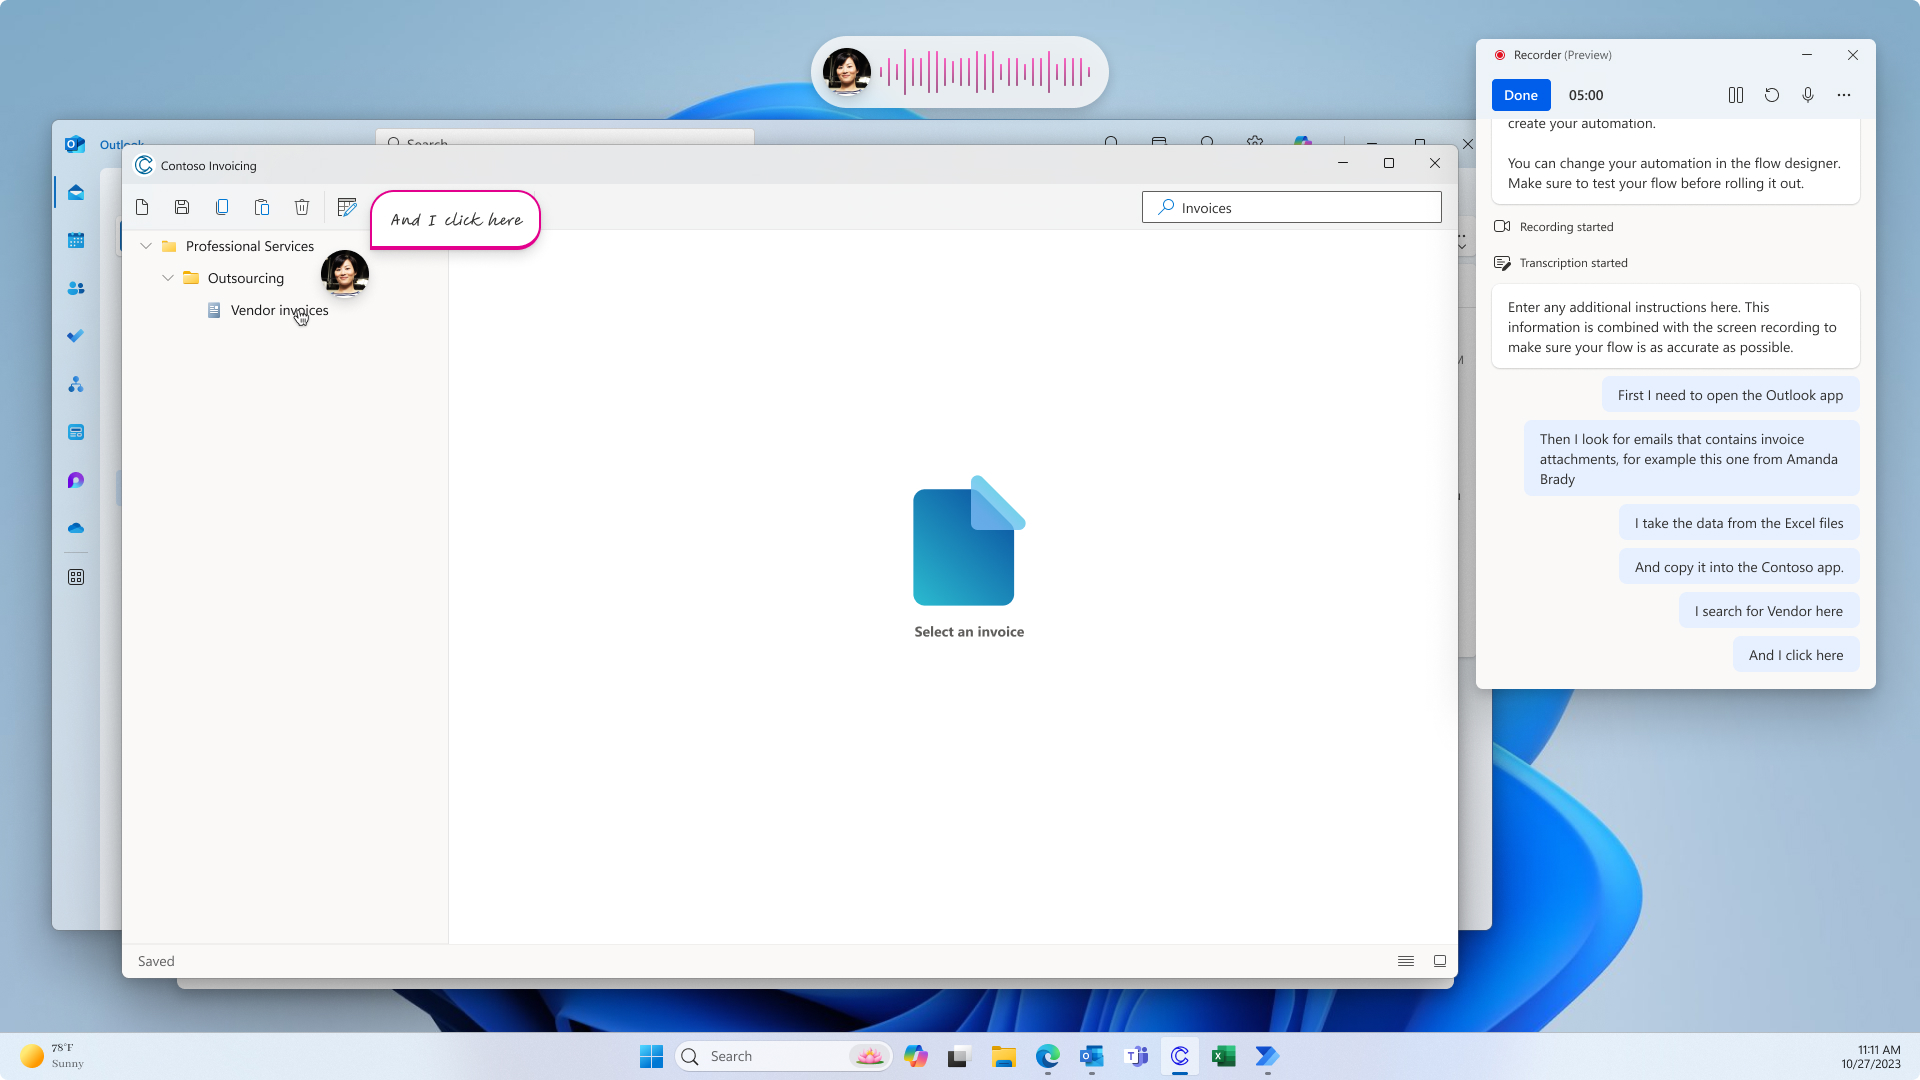Click the additional instructions text box in Recorder
Screen dimensions: 1920x1080
tap(1675, 327)
